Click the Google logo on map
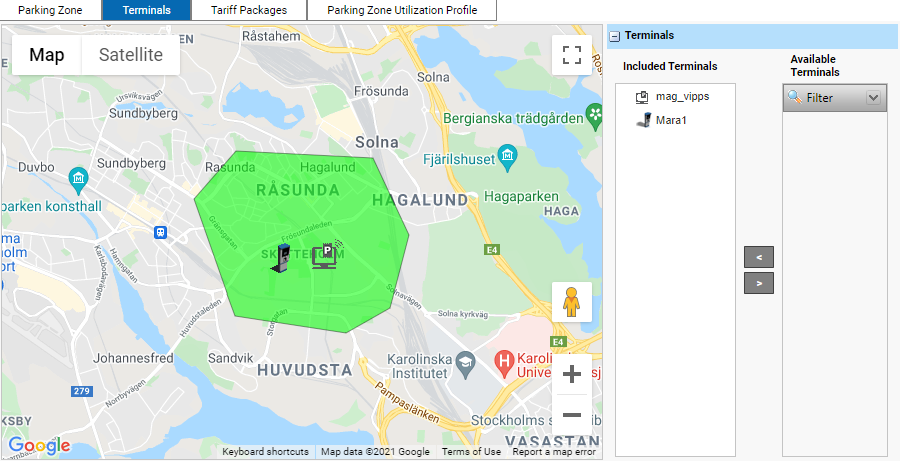 (x=39, y=445)
